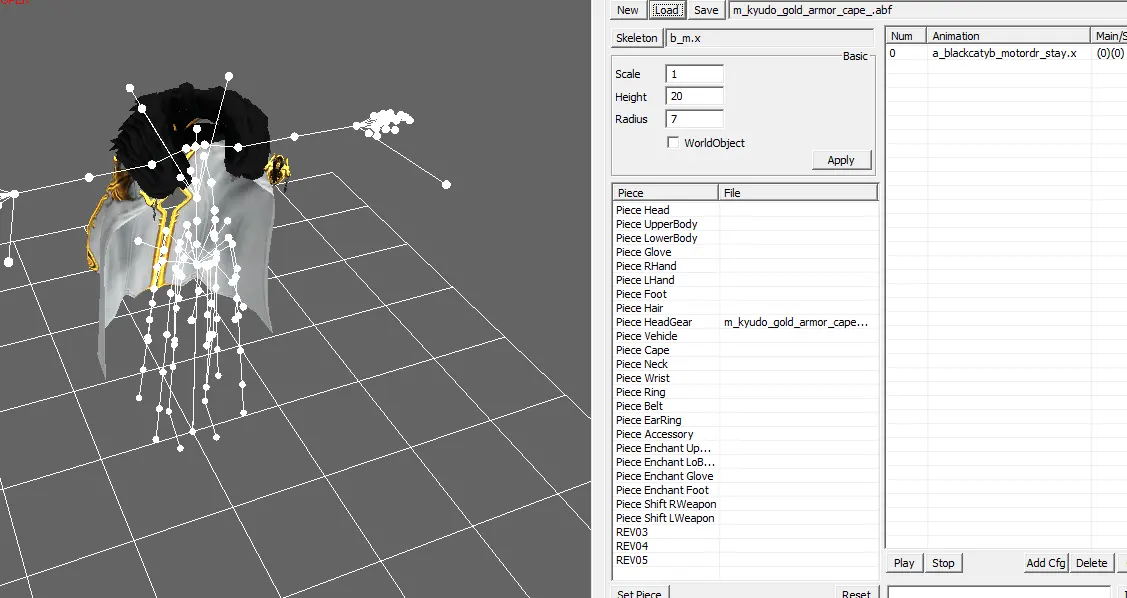Select the Piece HeadGear row

click(x=745, y=322)
